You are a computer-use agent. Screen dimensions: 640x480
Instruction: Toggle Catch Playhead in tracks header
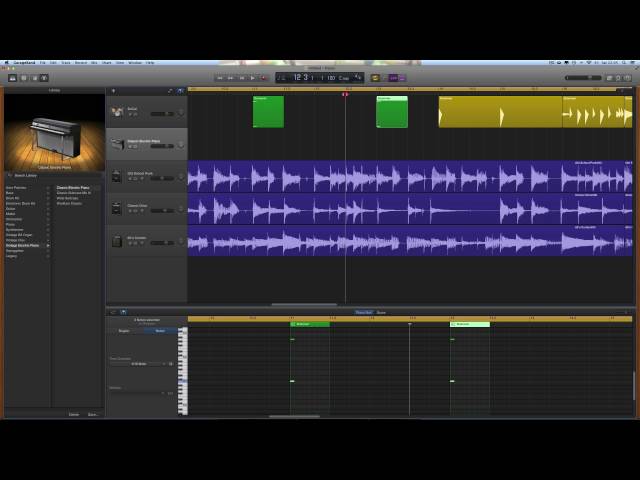[180, 91]
